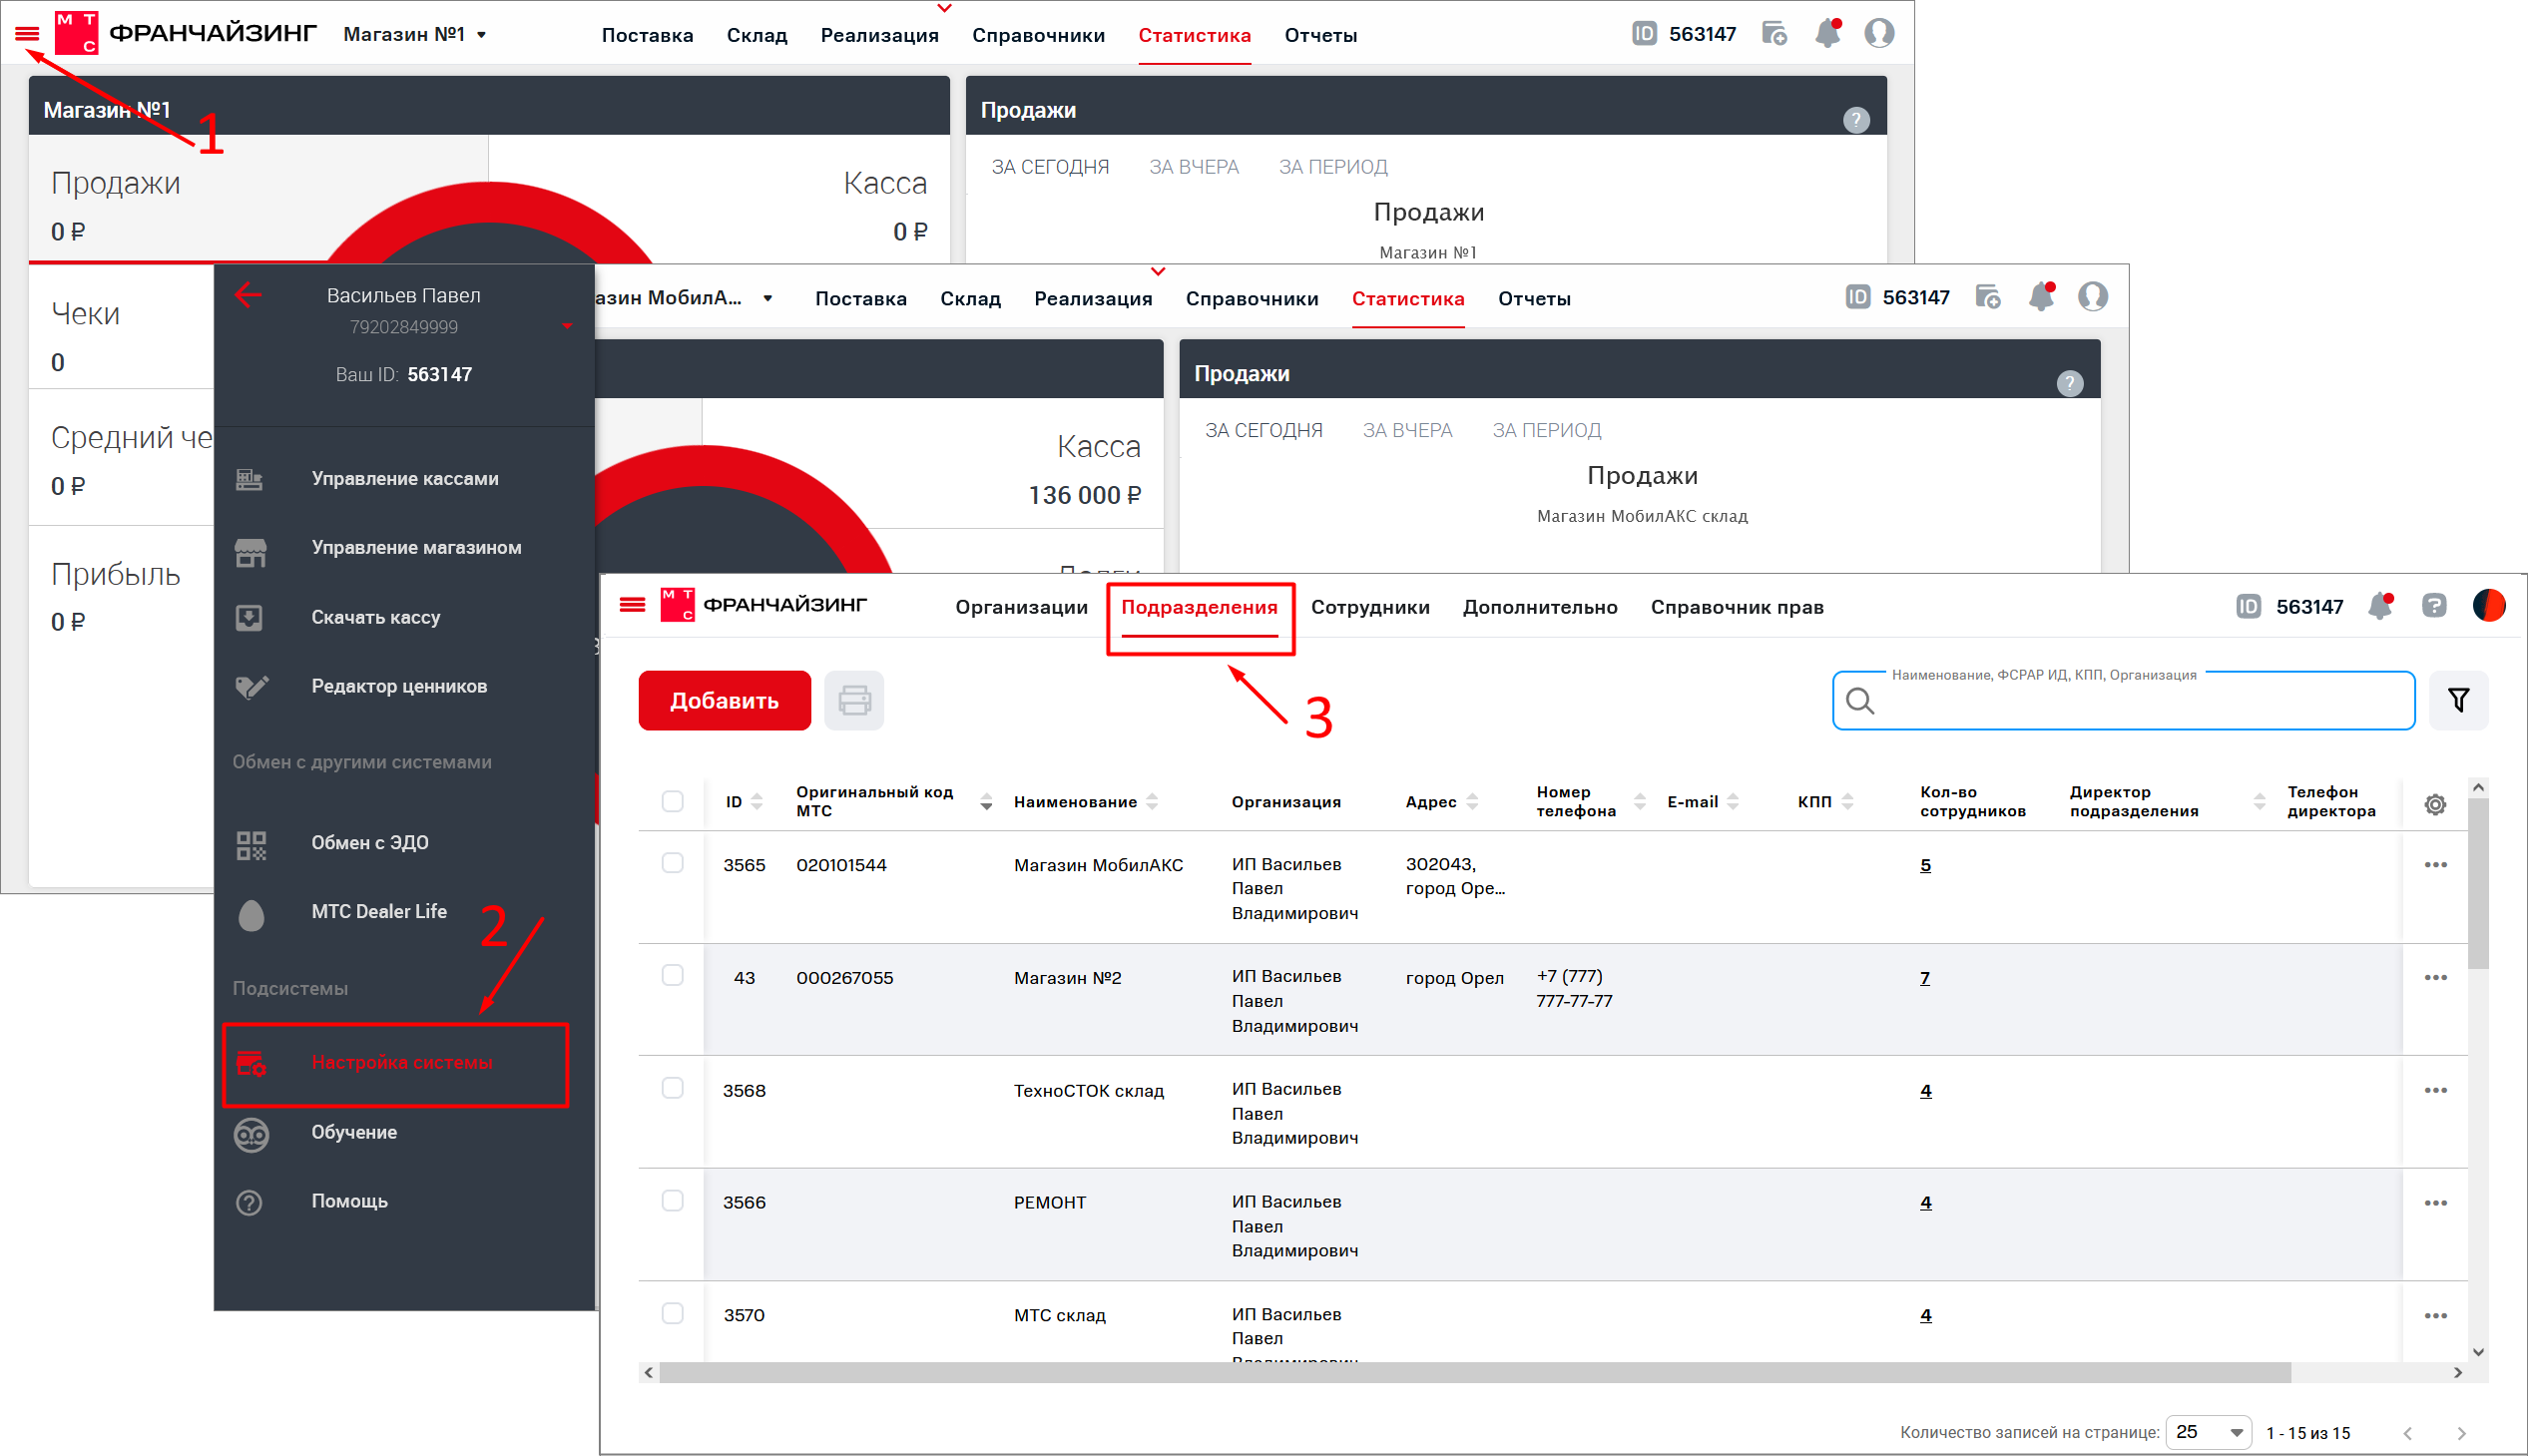Expand user account arrow under Васильев Павел

click(x=567, y=326)
